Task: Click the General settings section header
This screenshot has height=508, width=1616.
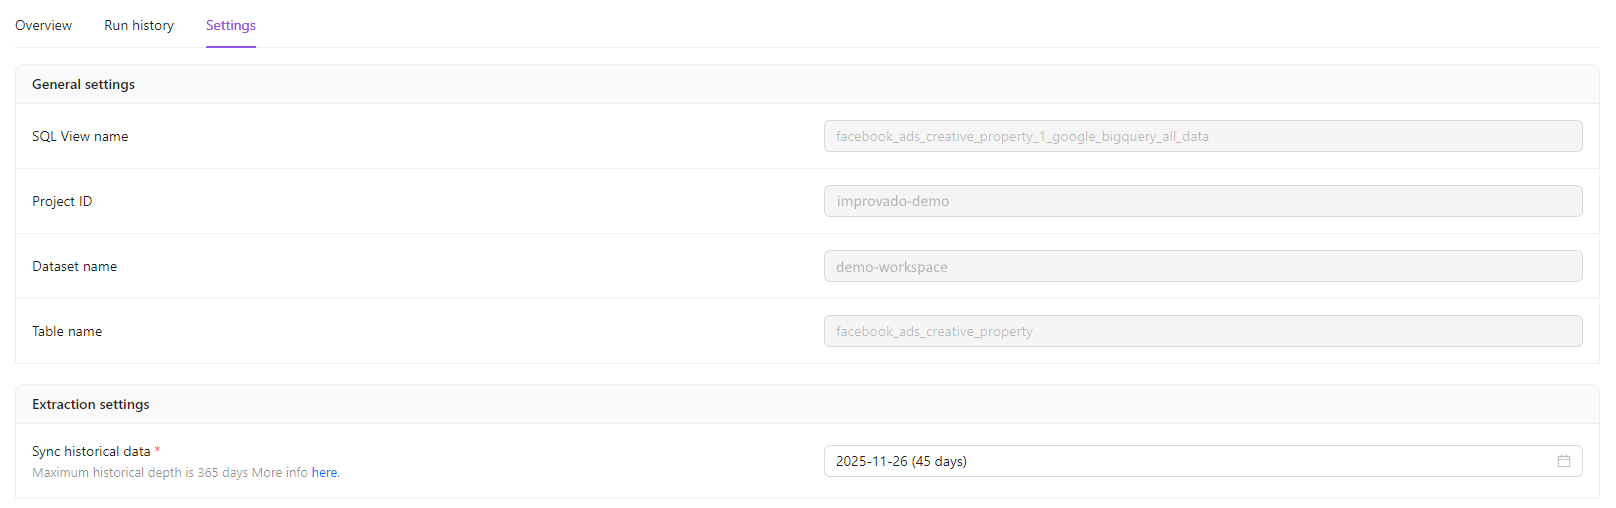Action: [83, 84]
